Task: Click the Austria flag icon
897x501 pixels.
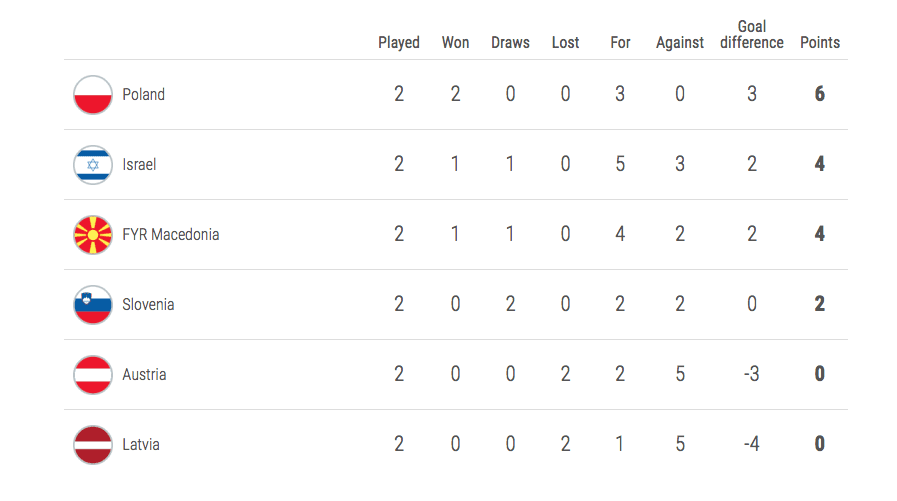Action: (93, 375)
